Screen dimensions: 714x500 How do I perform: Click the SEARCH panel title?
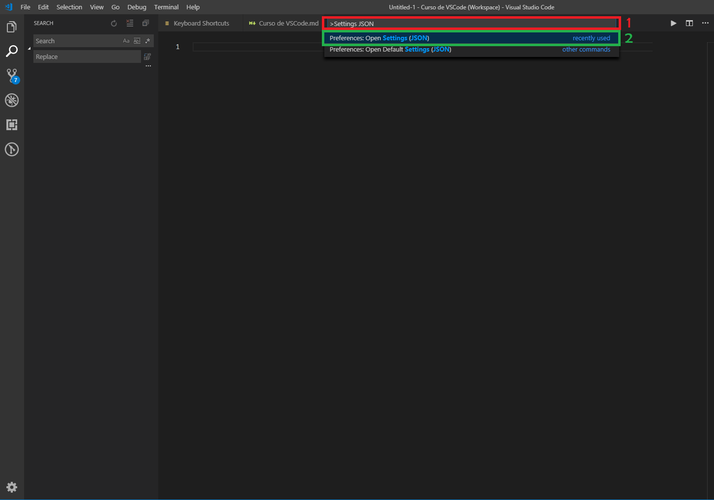point(44,23)
